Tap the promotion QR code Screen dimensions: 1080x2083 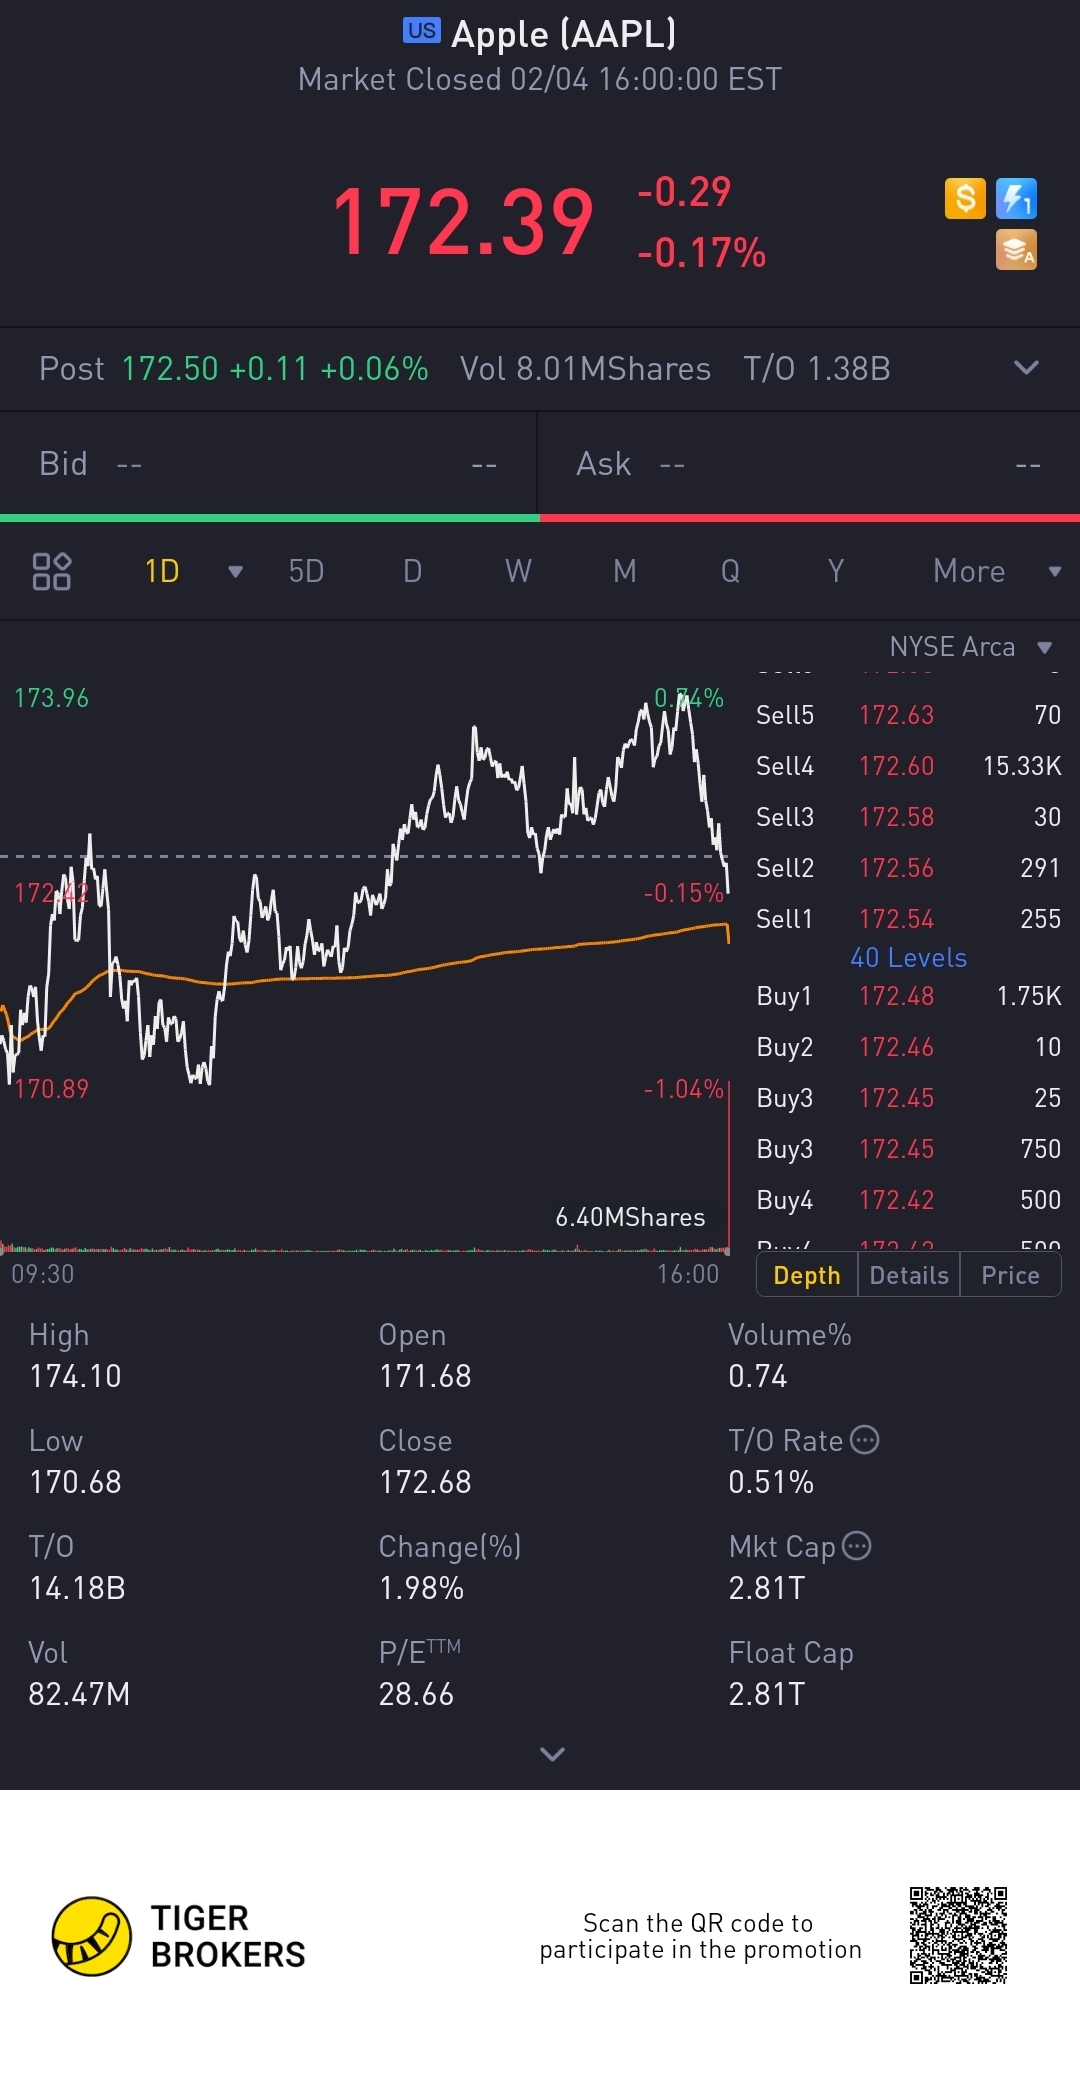[958, 1936]
